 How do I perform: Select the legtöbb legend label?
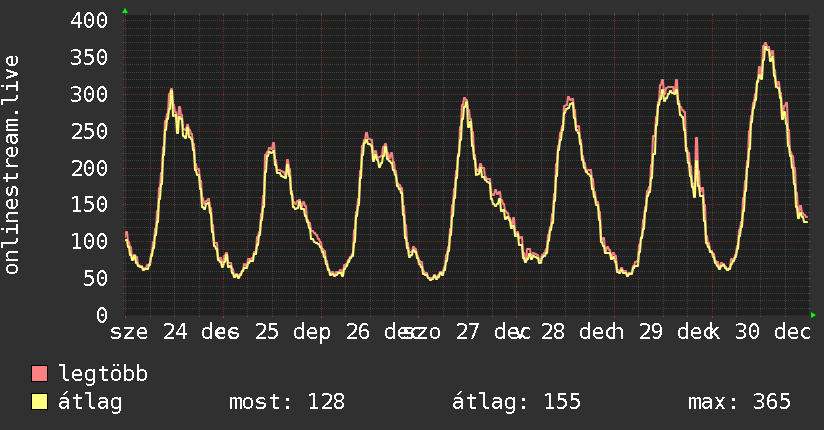click(103, 374)
